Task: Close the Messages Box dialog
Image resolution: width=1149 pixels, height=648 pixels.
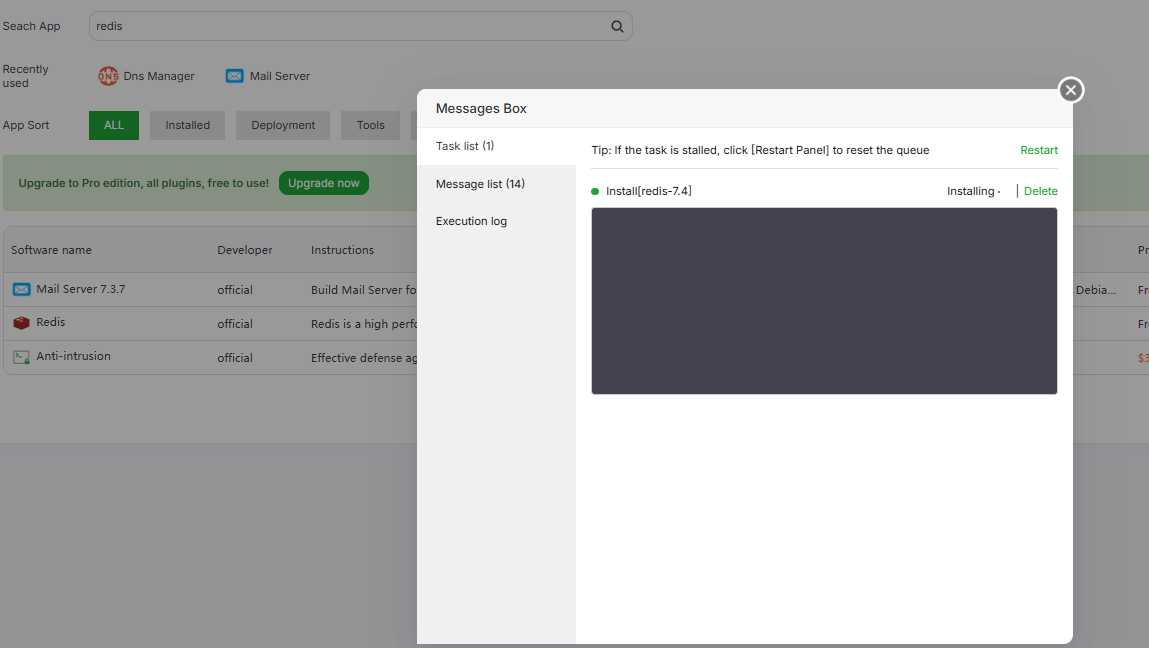Action: [1071, 90]
